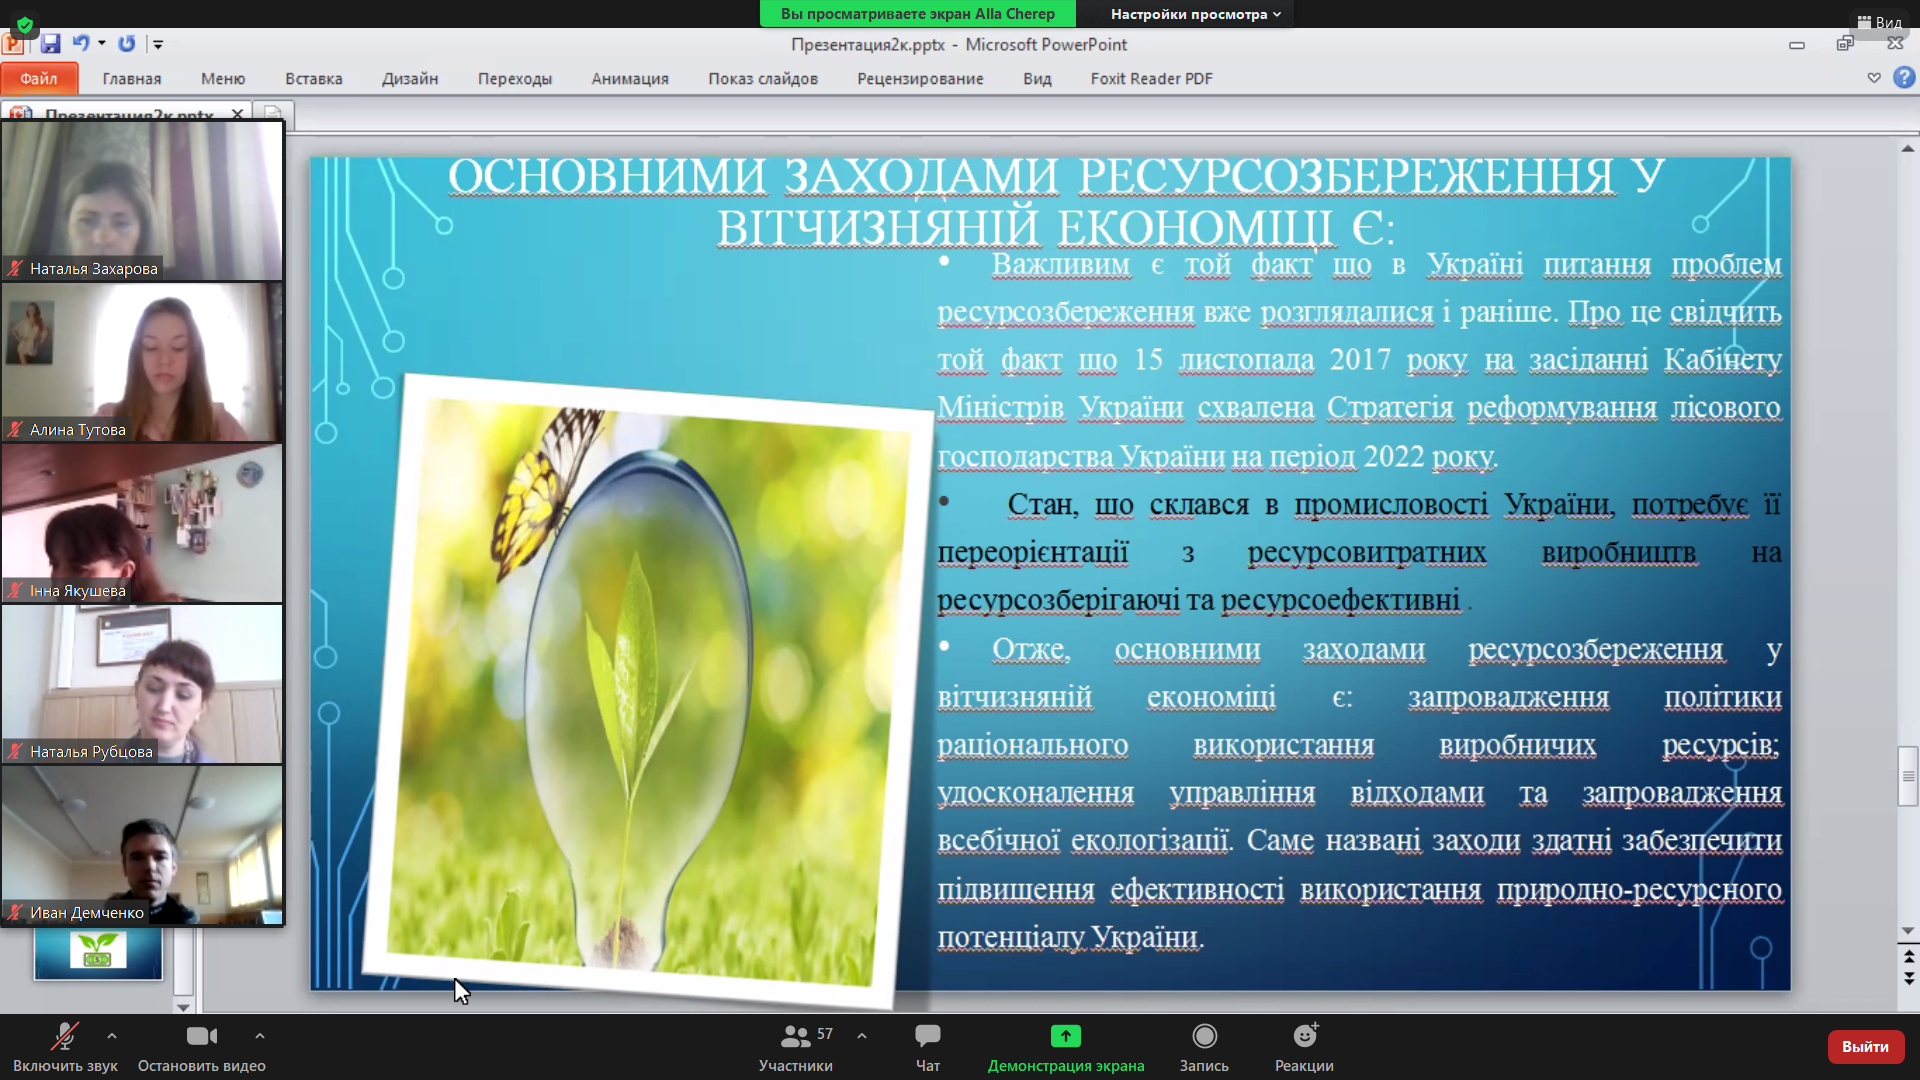Open Настройки просмотра dropdown

point(1195,14)
